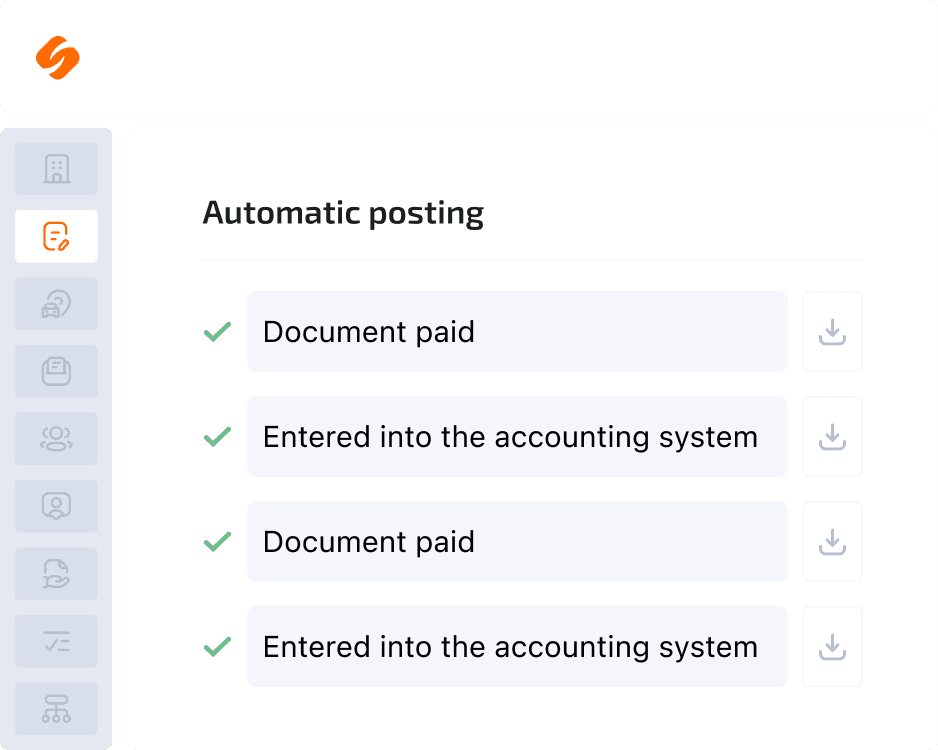This screenshot has height=750, width=938.
Task: Download last Entered into the accounting system entry
Action: 832,647
